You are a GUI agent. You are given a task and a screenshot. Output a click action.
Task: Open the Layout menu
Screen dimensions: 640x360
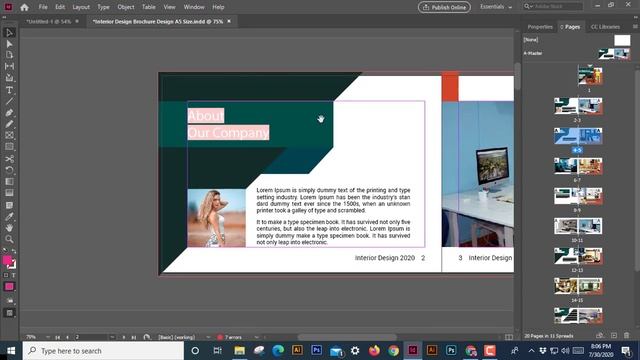(x=81, y=7)
